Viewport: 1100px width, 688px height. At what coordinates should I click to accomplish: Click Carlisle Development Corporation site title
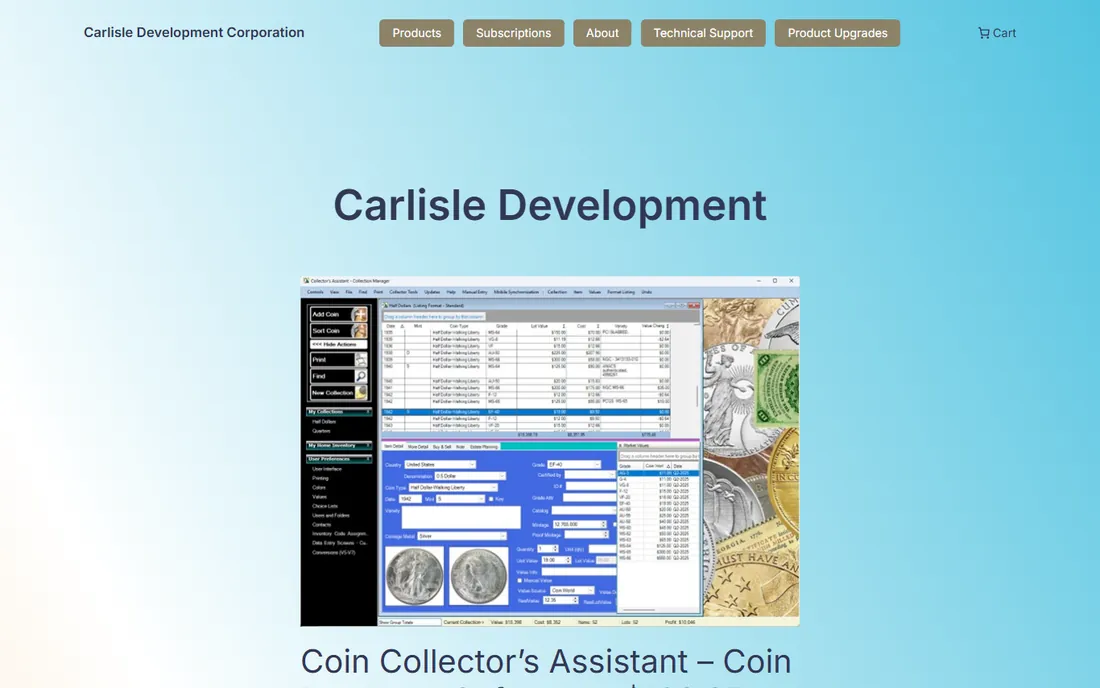point(194,32)
